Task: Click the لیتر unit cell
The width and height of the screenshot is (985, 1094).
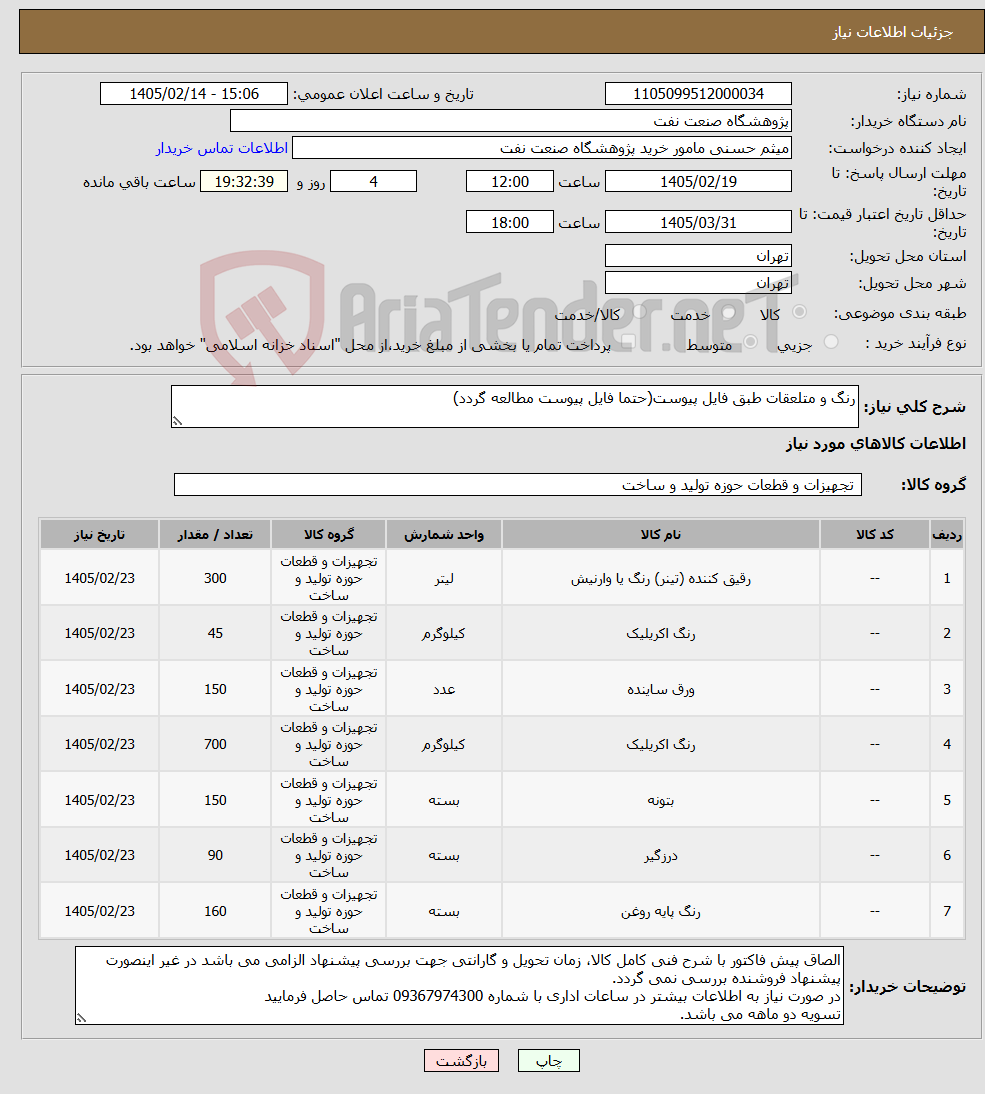Action: [x=444, y=578]
